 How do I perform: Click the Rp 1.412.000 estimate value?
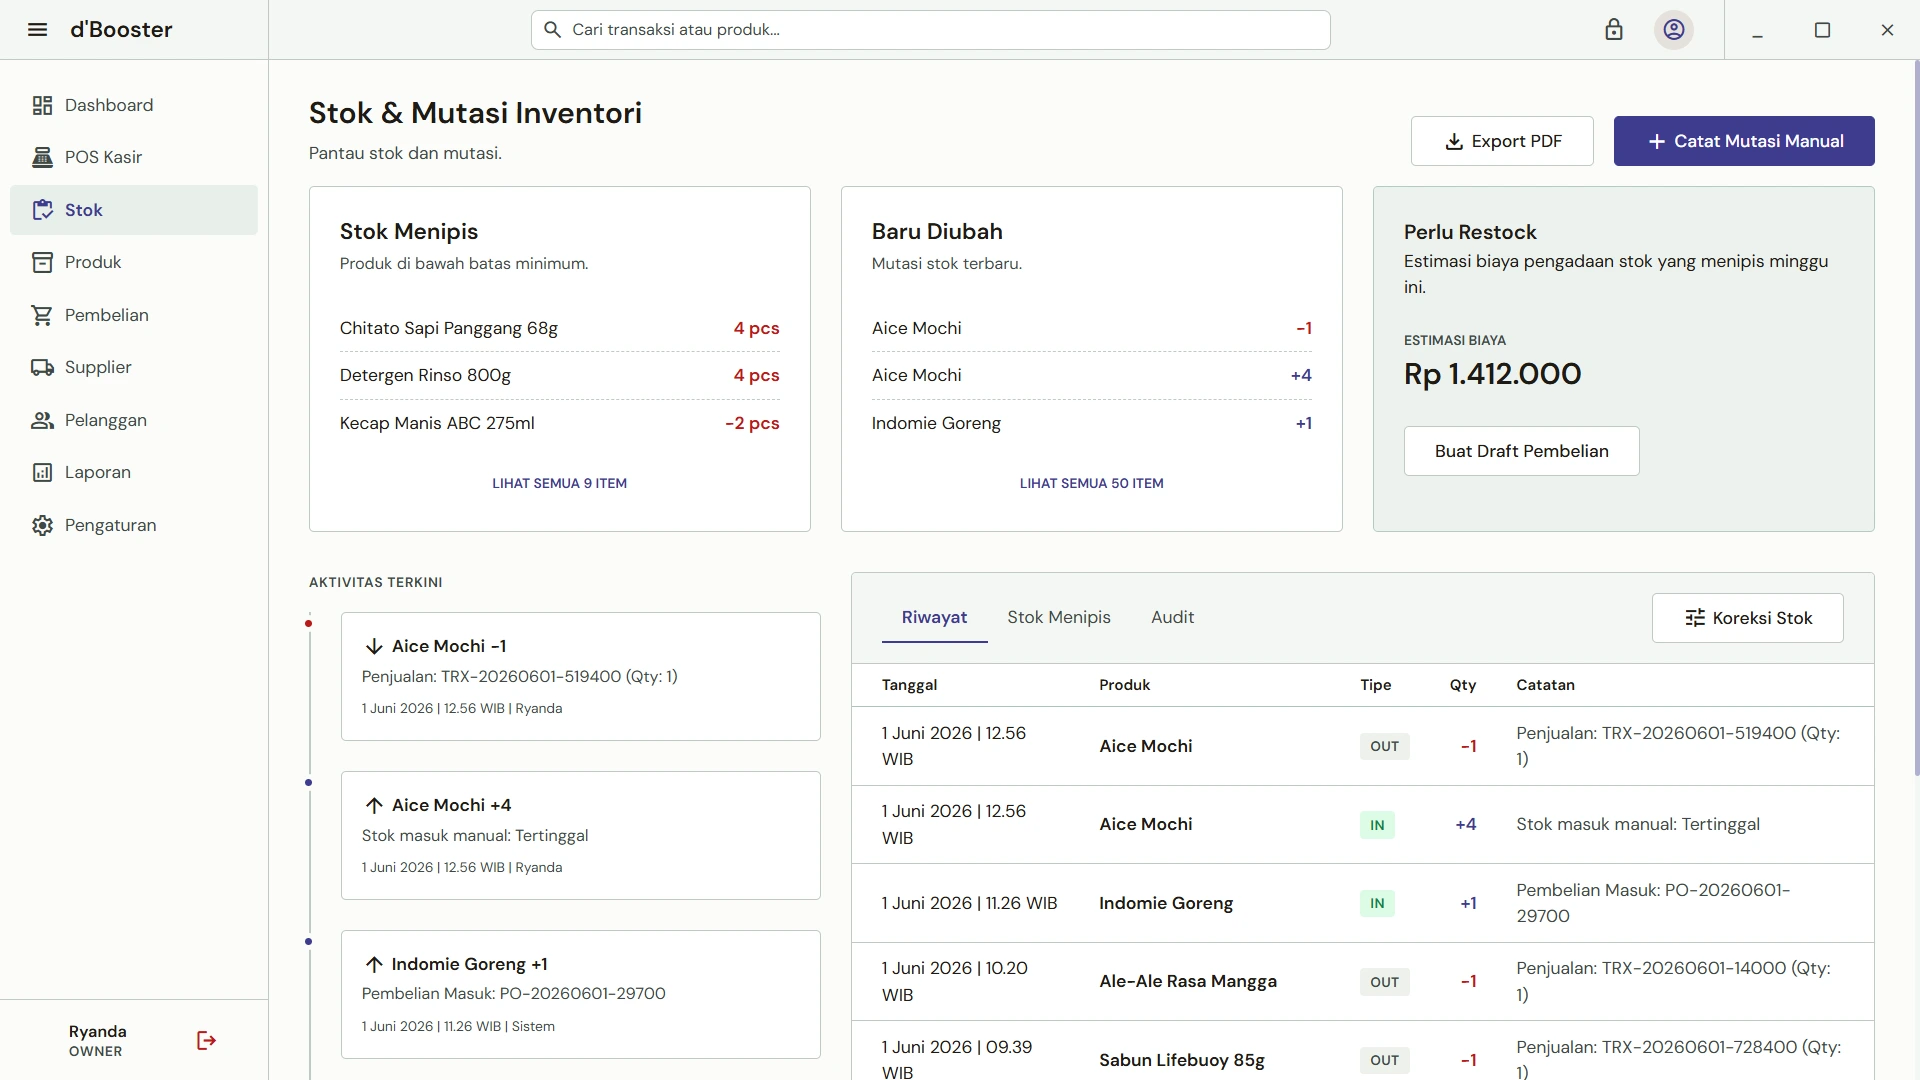tap(1492, 374)
